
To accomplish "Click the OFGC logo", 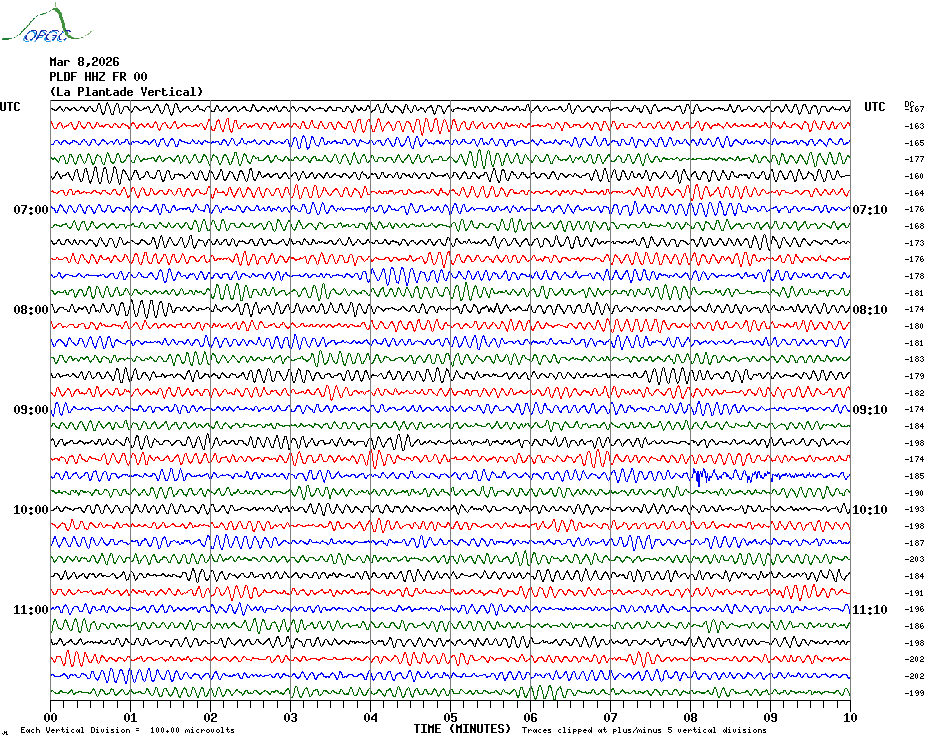I will [46, 24].
